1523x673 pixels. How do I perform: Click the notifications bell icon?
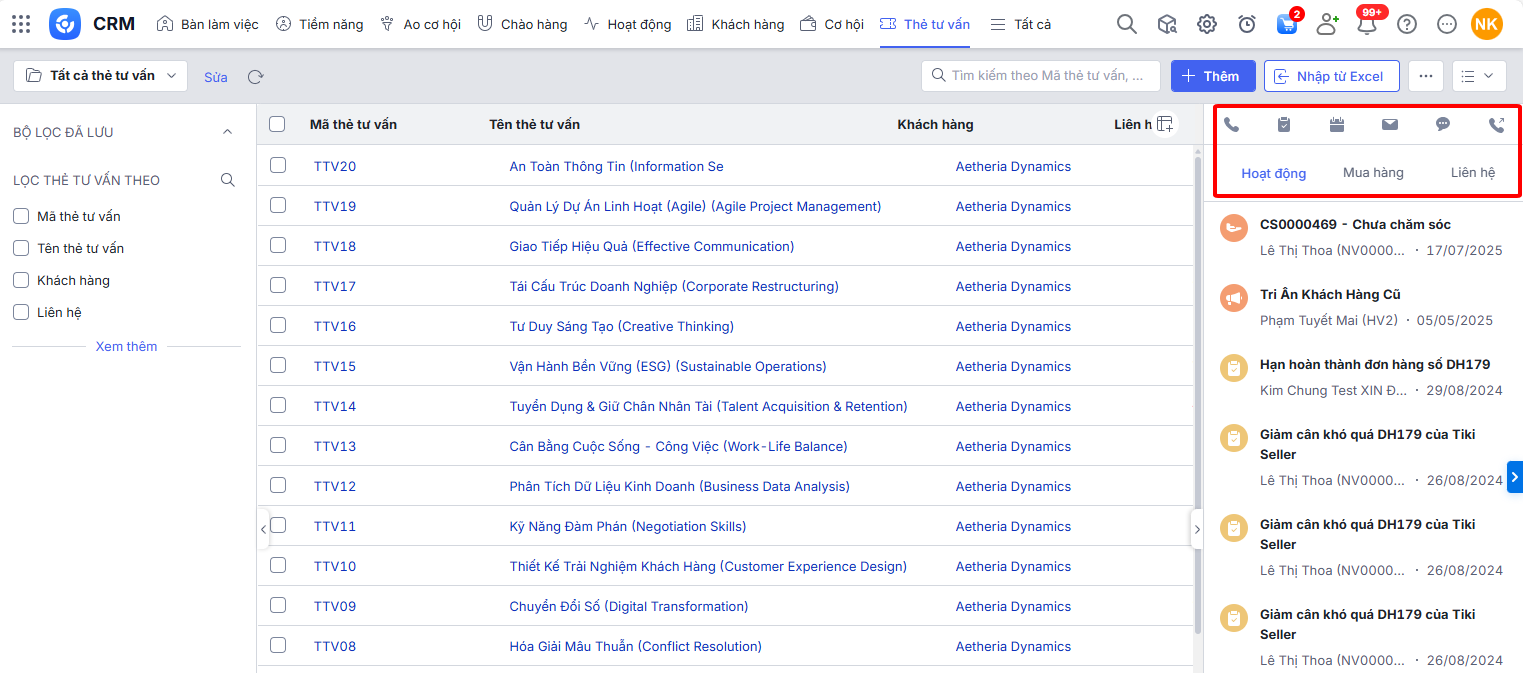(x=1366, y=24)
